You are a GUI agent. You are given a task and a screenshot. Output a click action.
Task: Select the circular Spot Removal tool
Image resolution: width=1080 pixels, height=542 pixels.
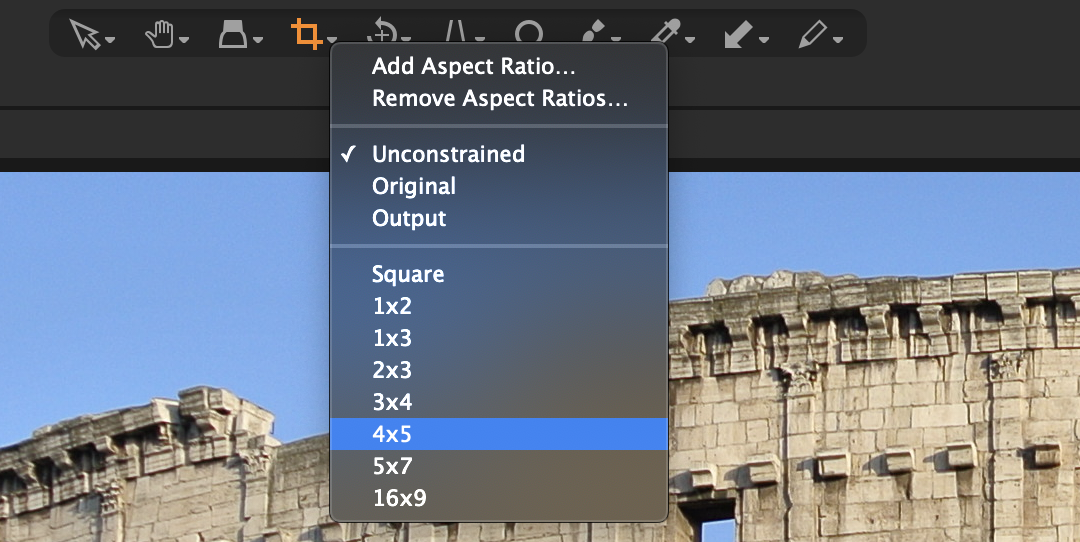pyautogui.click(x=529, y=34)
